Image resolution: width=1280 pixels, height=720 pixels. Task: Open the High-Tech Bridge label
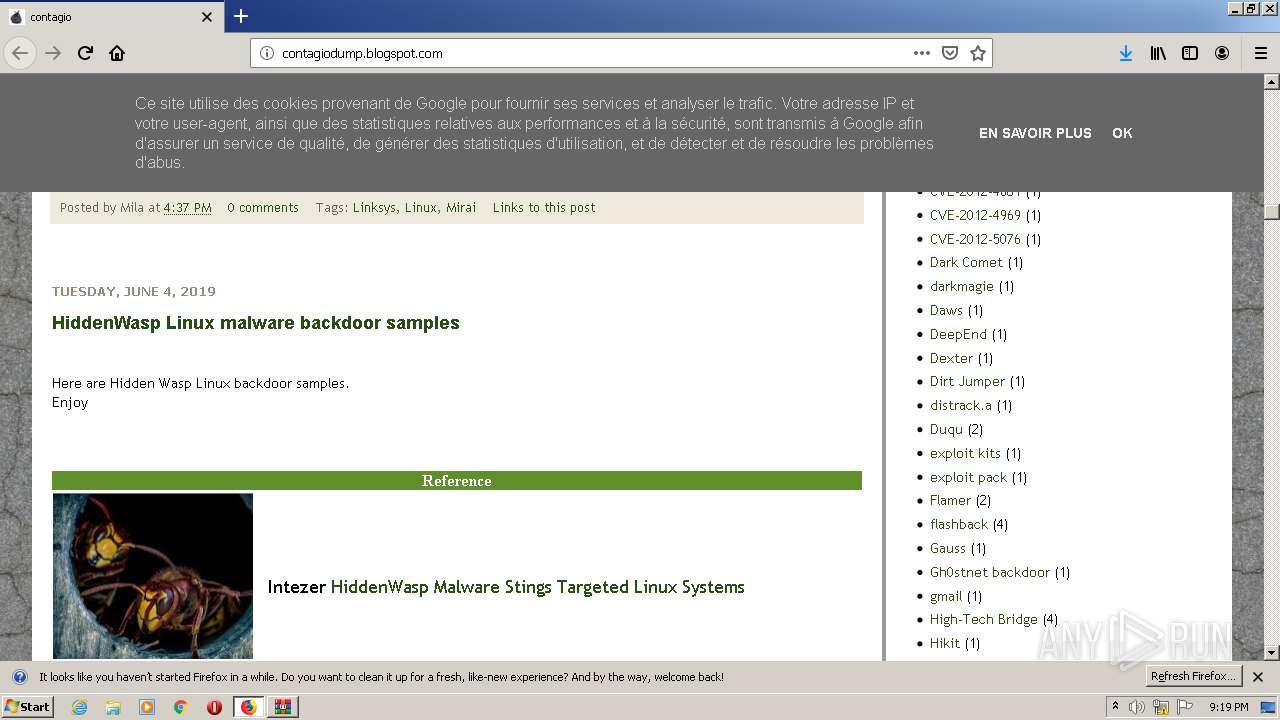984,620
